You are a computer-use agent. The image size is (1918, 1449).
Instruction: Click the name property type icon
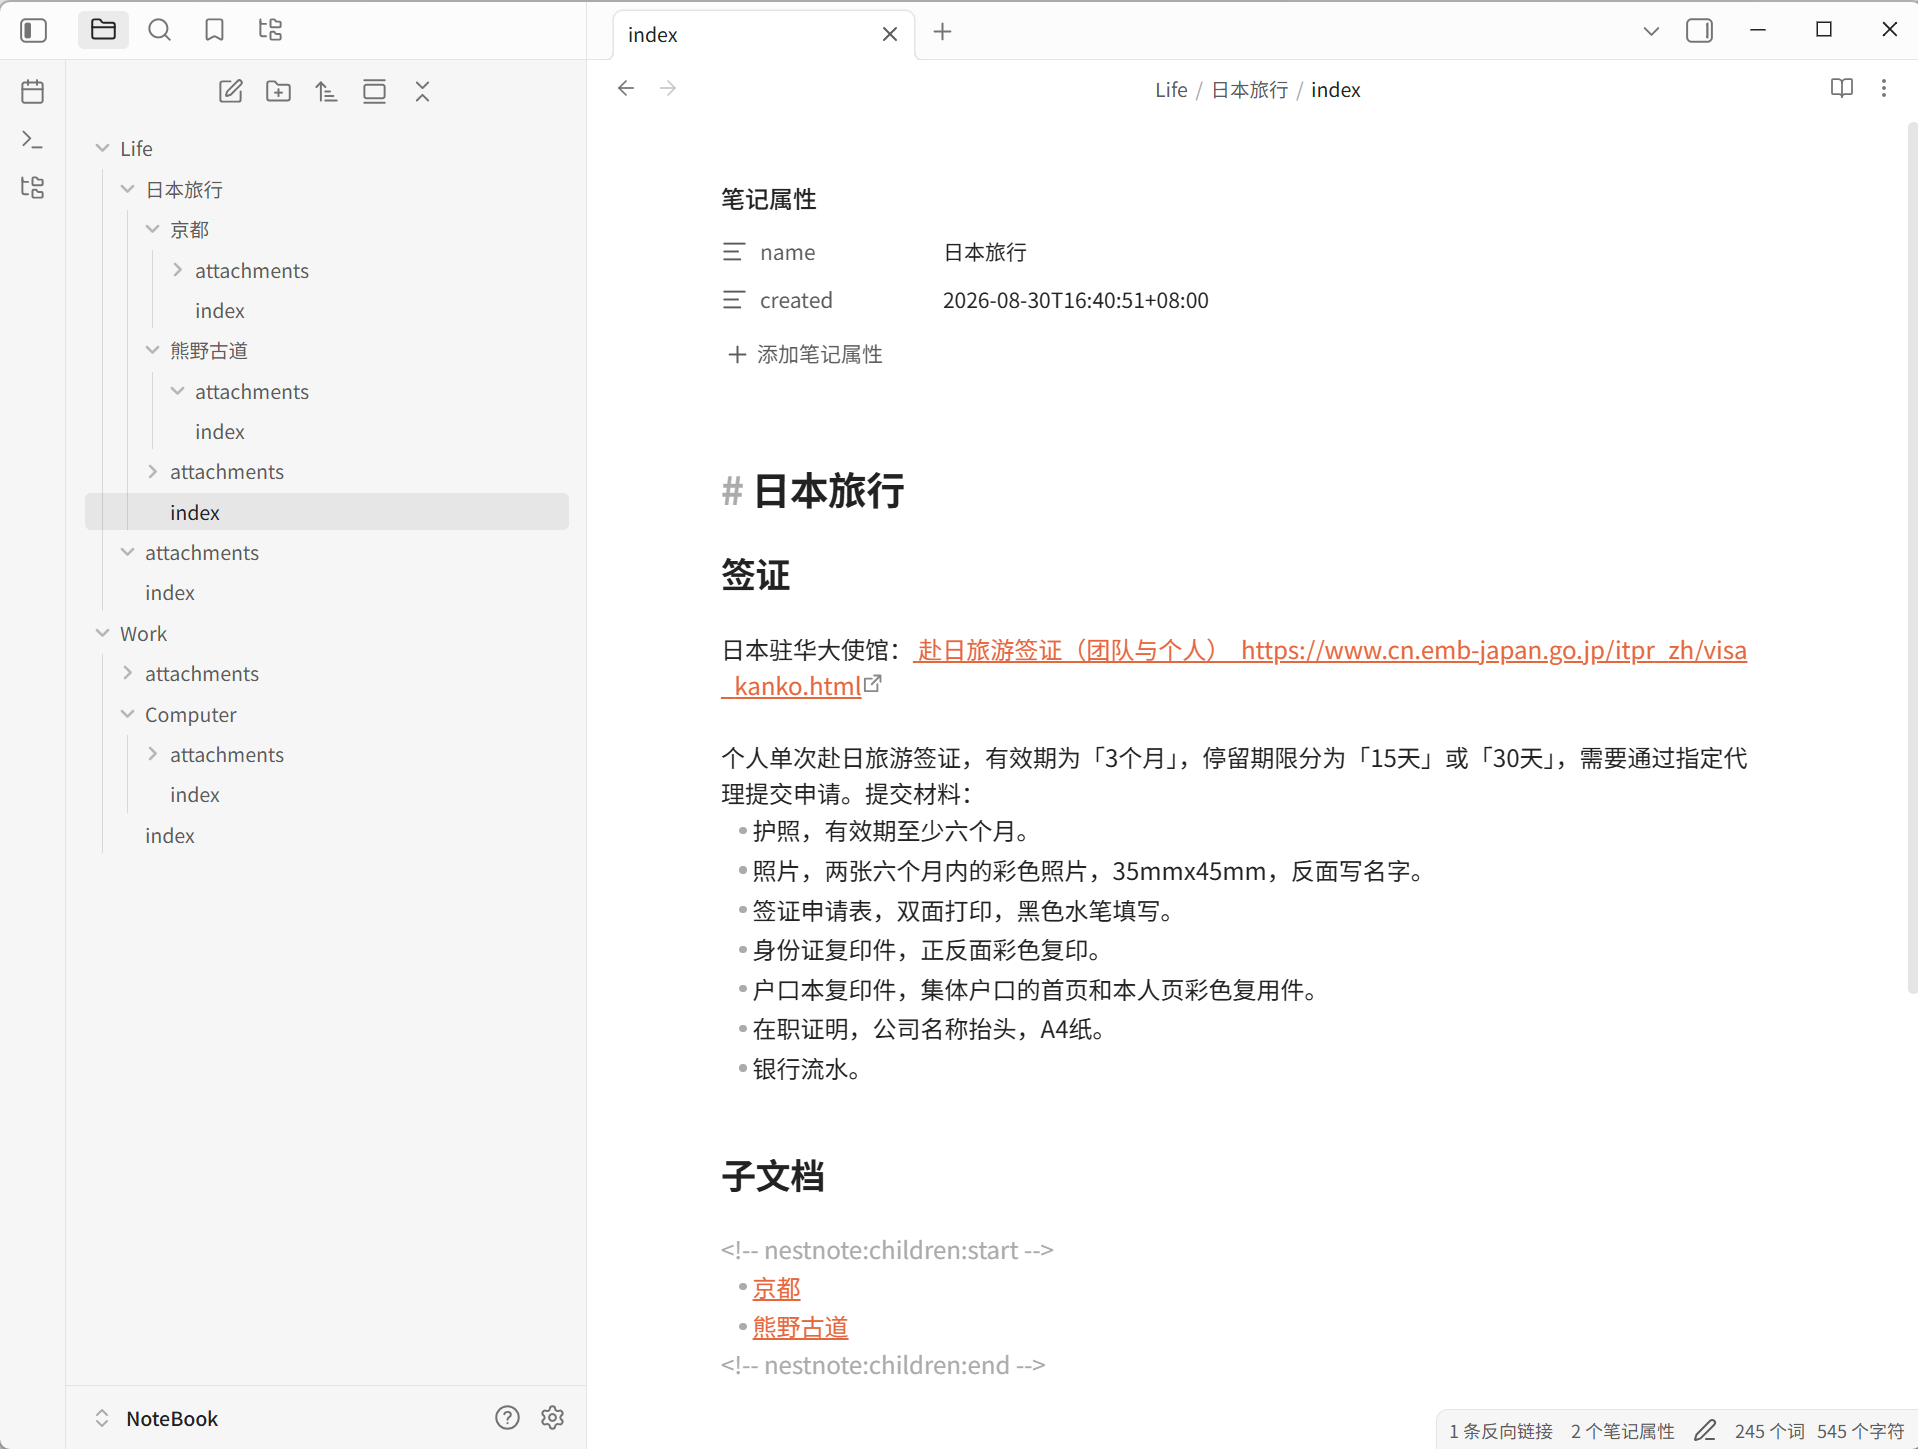pos(734,252)
